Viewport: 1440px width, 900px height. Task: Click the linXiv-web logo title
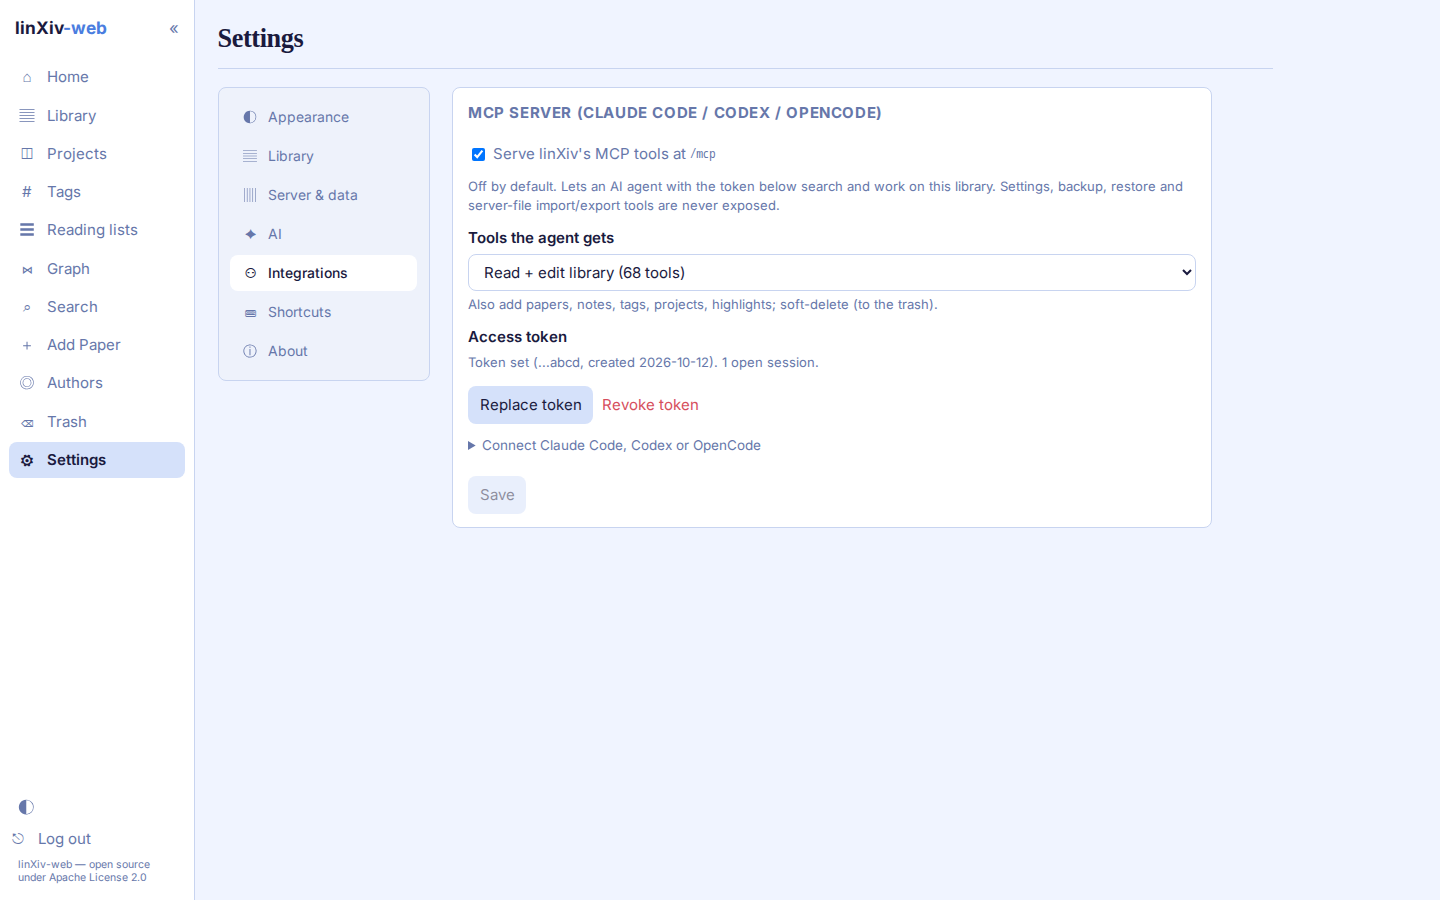61,28
